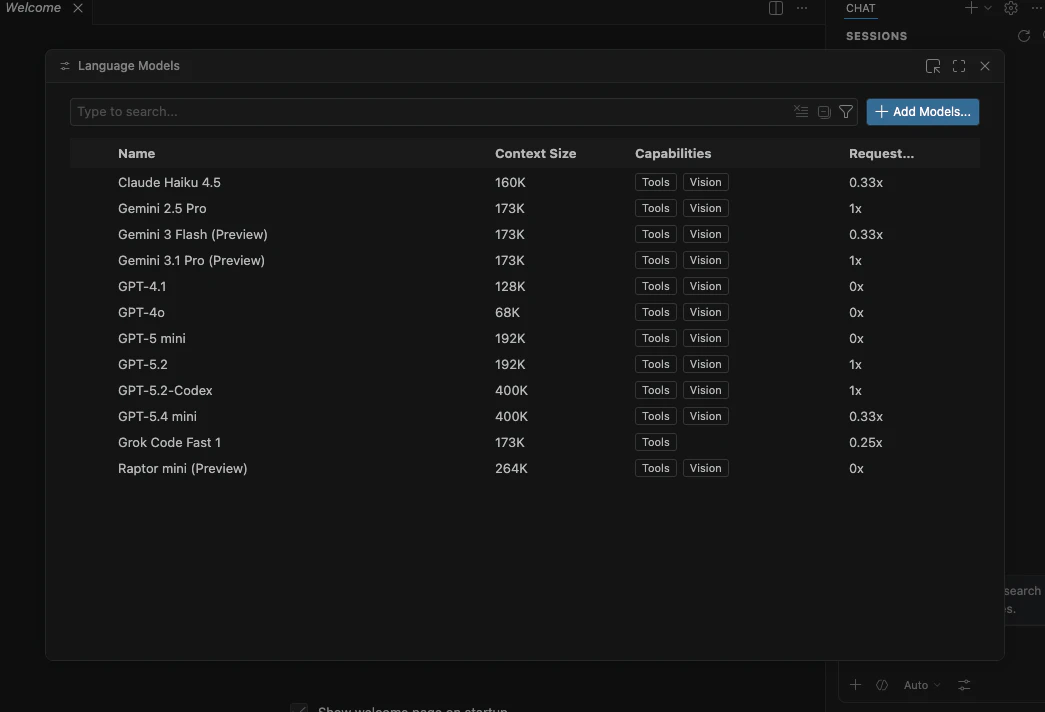Viewport: 1045px width, 712px height.
Task: Select the CHAT panel tab
Action: point(860,8)
